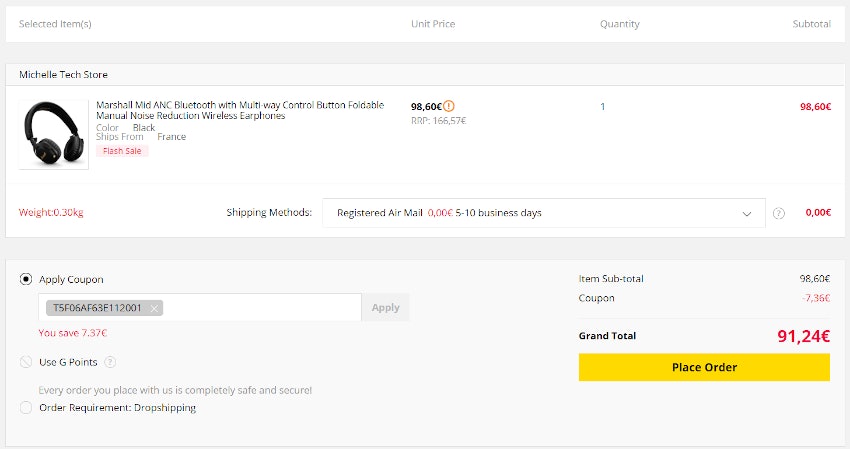Remove coupon code with the x icon

(153, 308)
